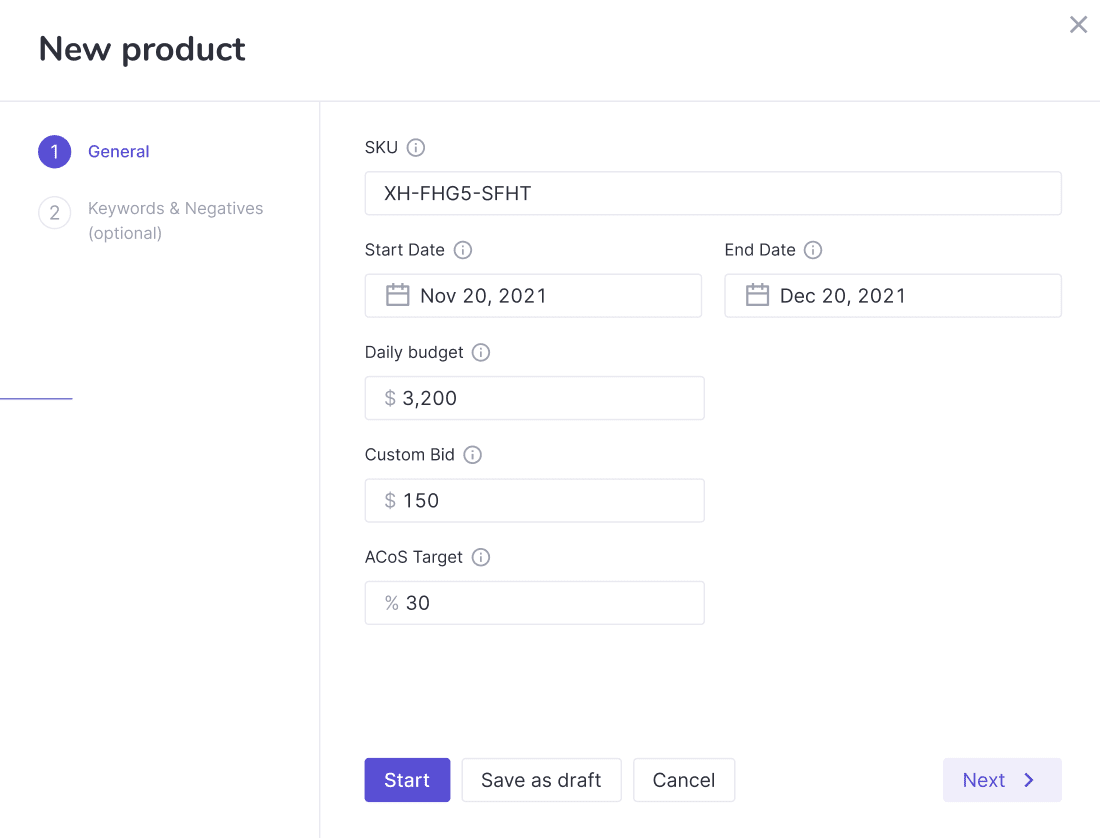Select the step 2 circle indicator
This screenshot has height=838, width=1100.
(x=57, y=213)
